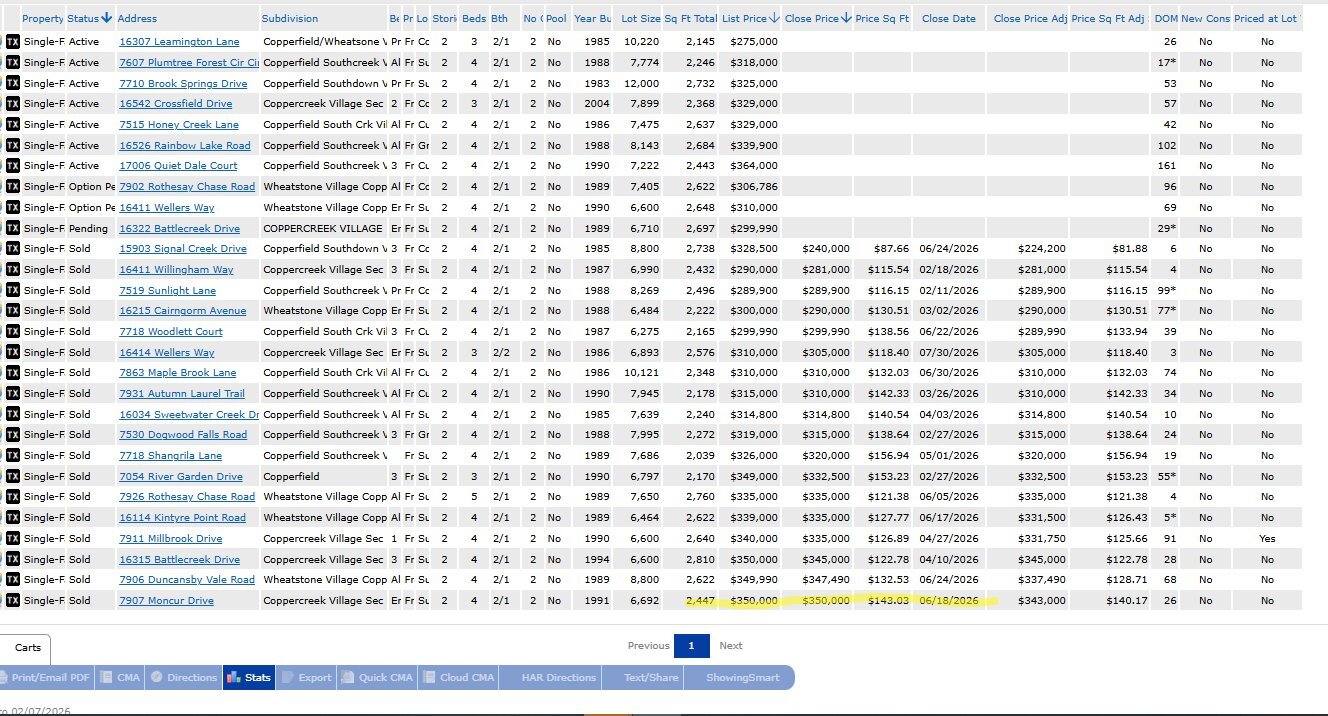Screen dimensions: 1328x716
Task: Click the TX icon for 7863 Maple Brook Lane
Action: 13,372
